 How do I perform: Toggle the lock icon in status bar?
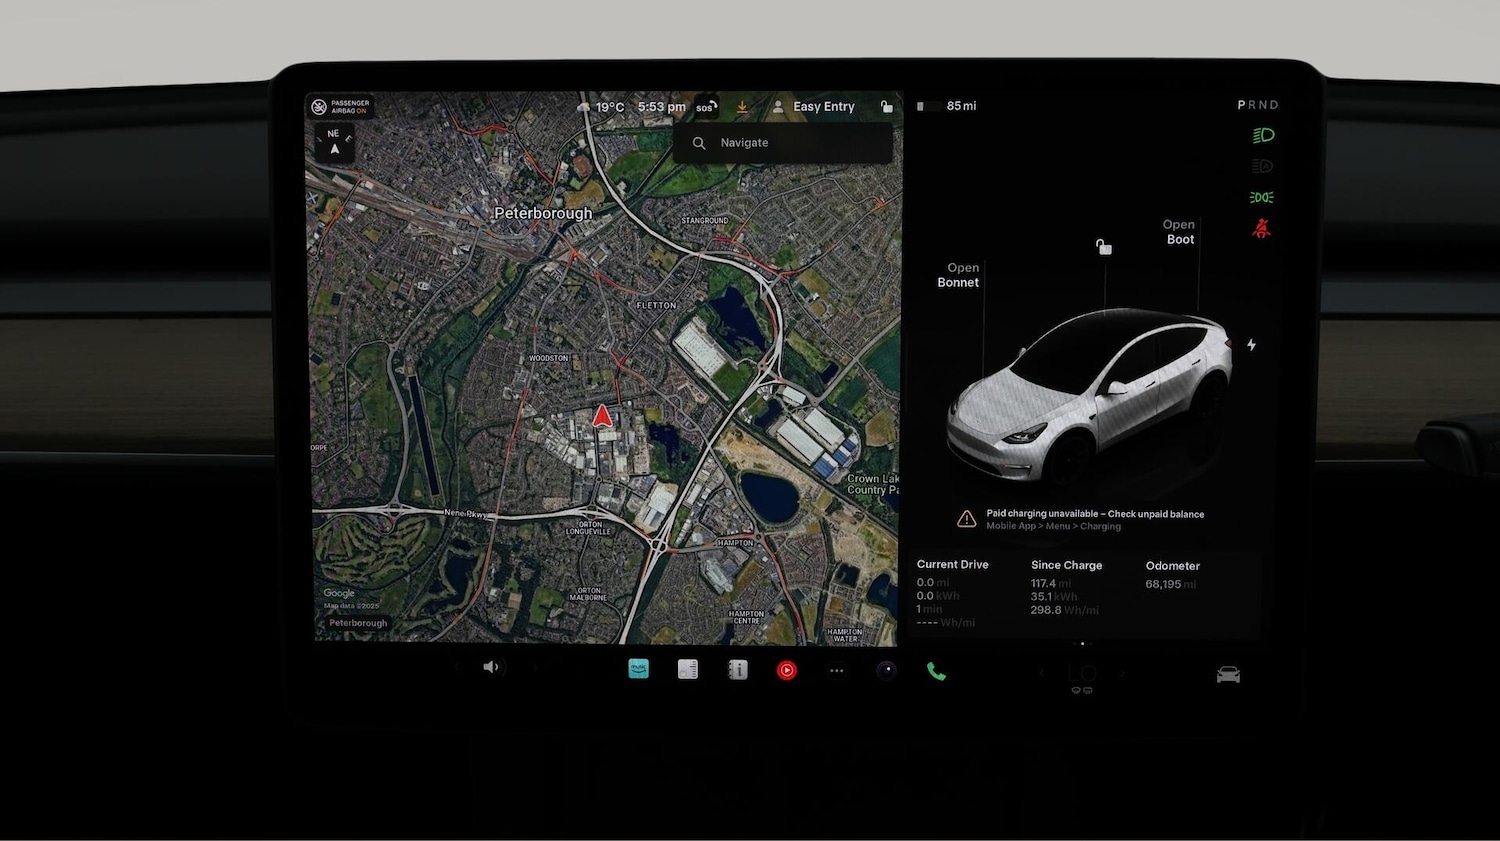[x=886, y=107]
